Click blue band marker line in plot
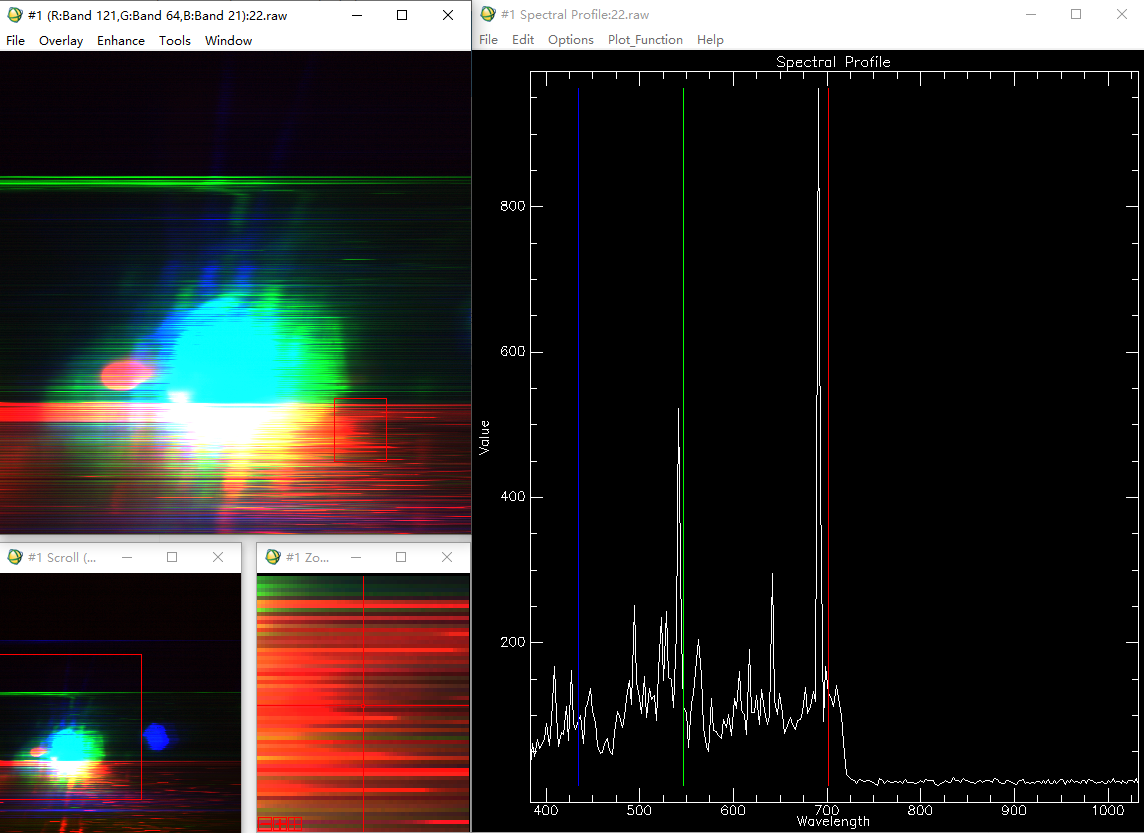Screen dimensions: 1144x833 579,438
